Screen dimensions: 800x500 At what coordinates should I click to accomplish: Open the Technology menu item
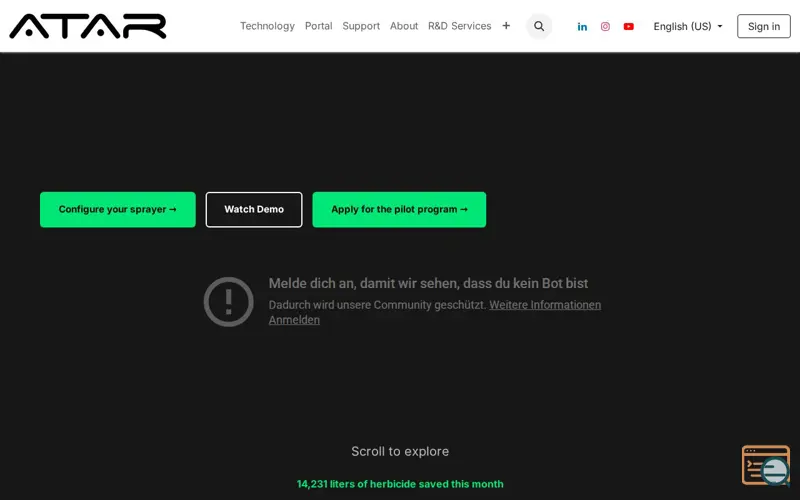pos(267,26)
